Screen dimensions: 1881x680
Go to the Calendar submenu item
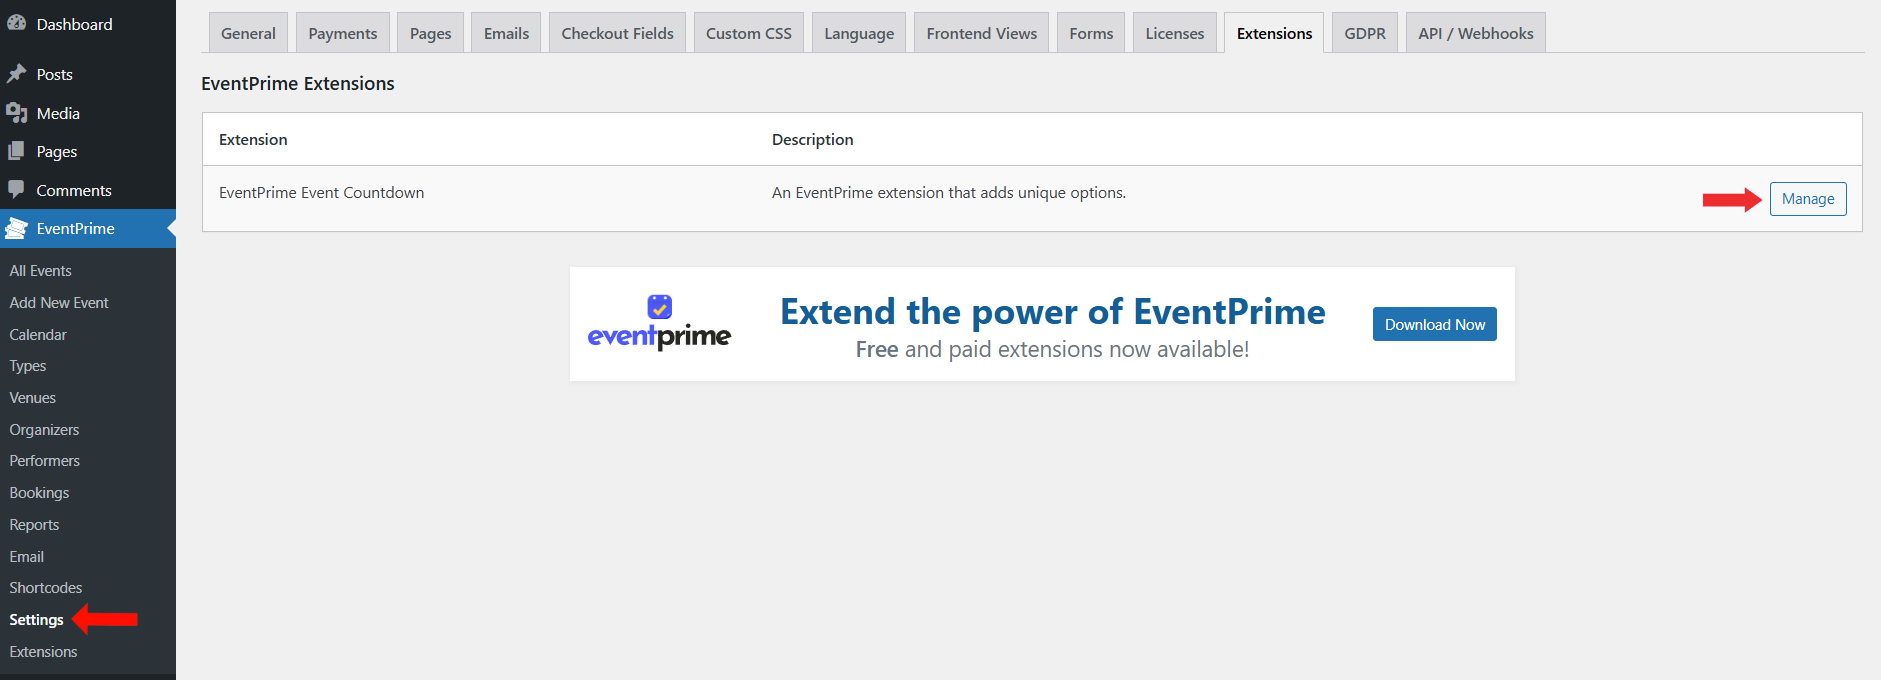tap(38, 335)
